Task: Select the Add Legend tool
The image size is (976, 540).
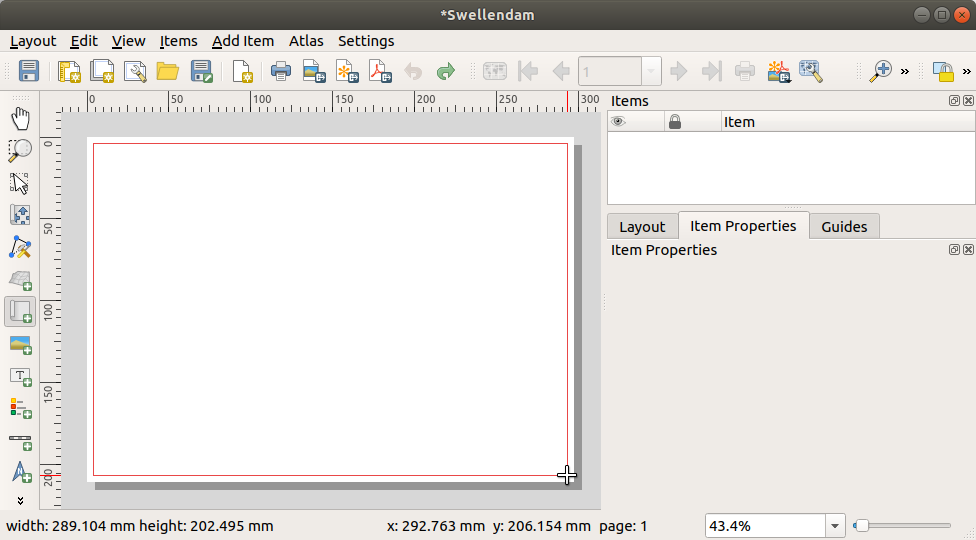Action: pyautogui.click(x=20, y=408)
